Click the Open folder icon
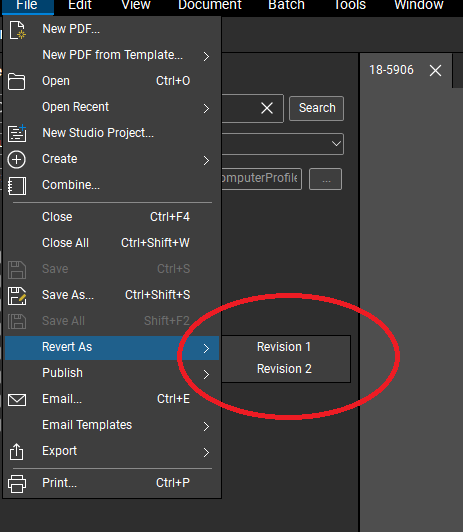Viewport: 463px width, 532px height. pos(16,81)
